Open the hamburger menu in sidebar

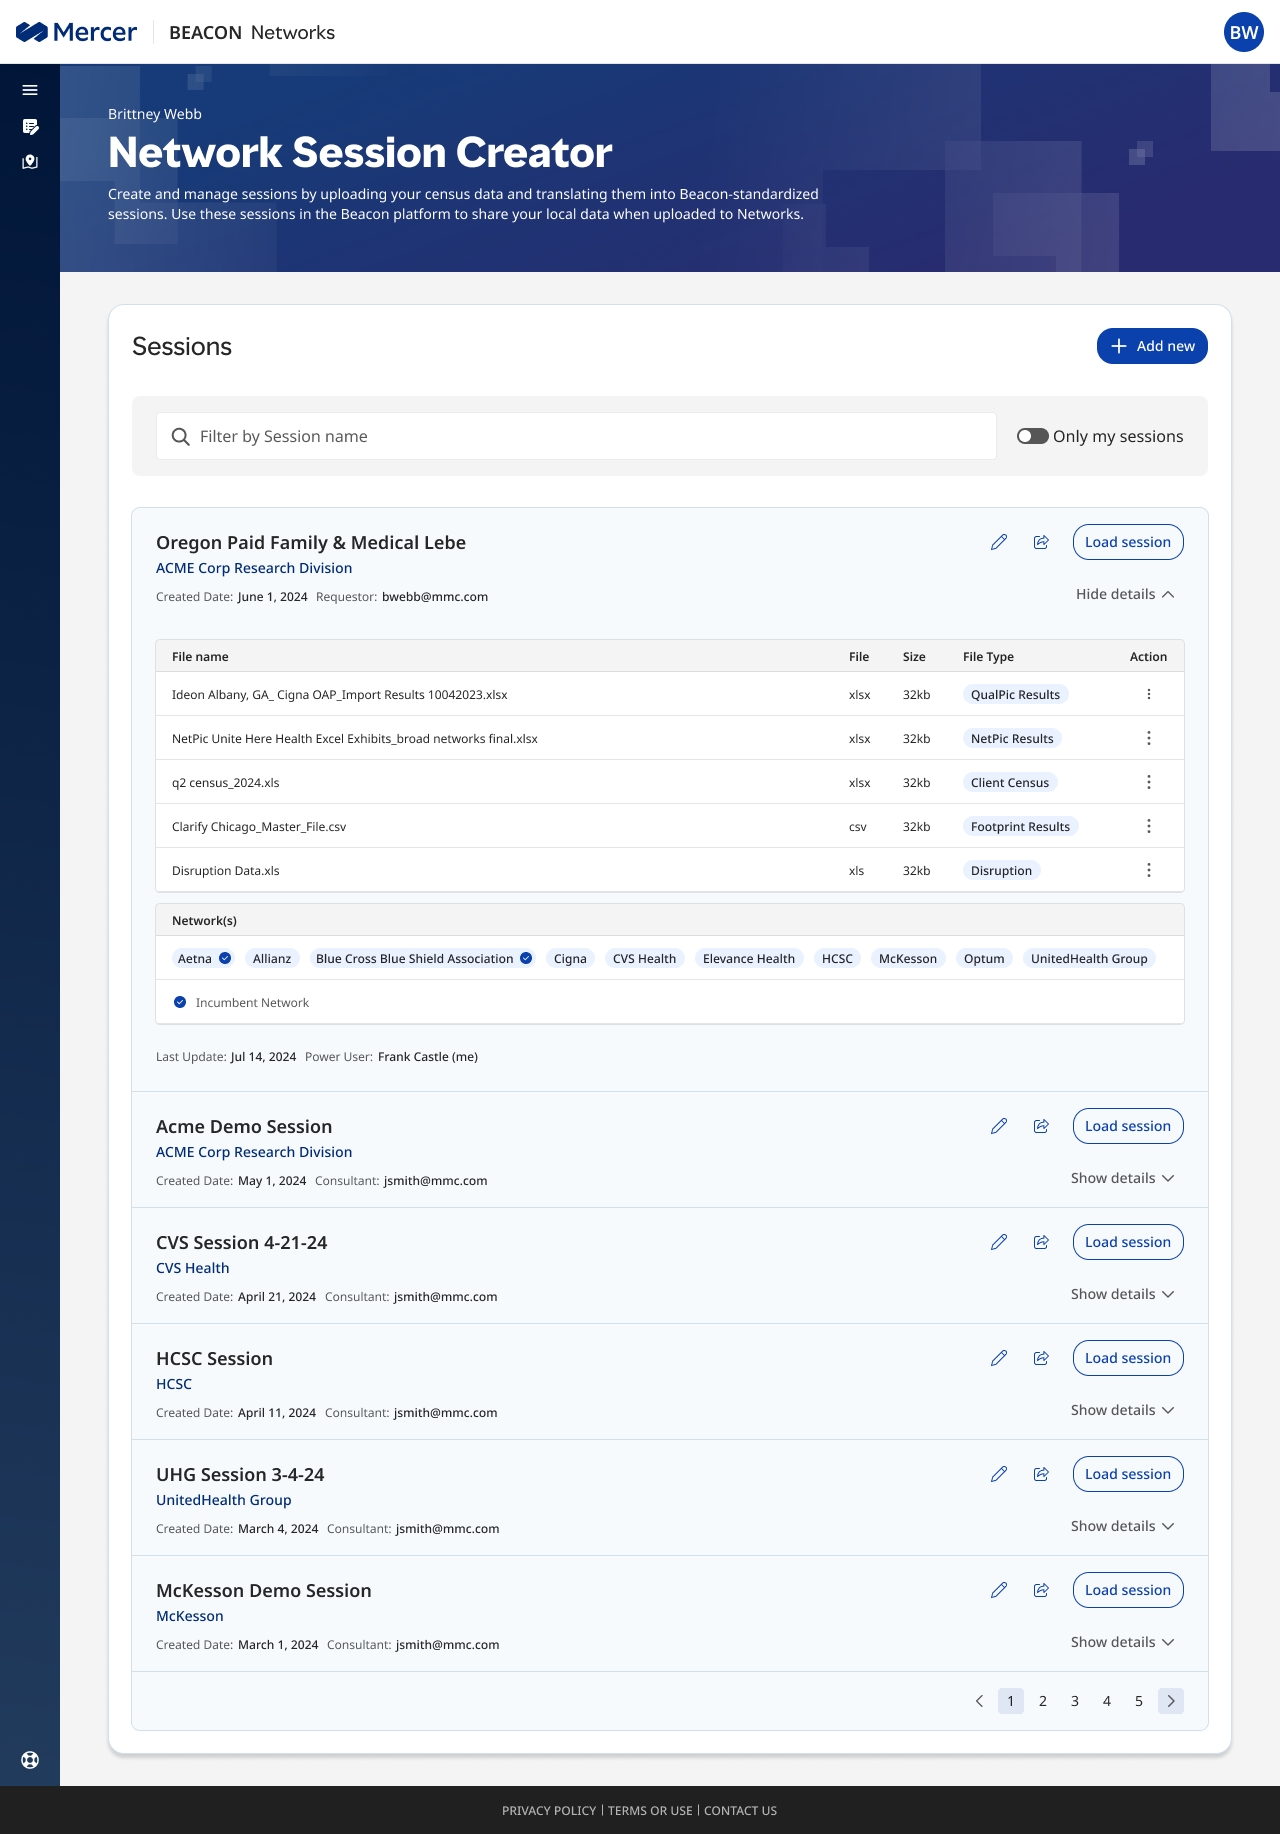tap(30, 90)
